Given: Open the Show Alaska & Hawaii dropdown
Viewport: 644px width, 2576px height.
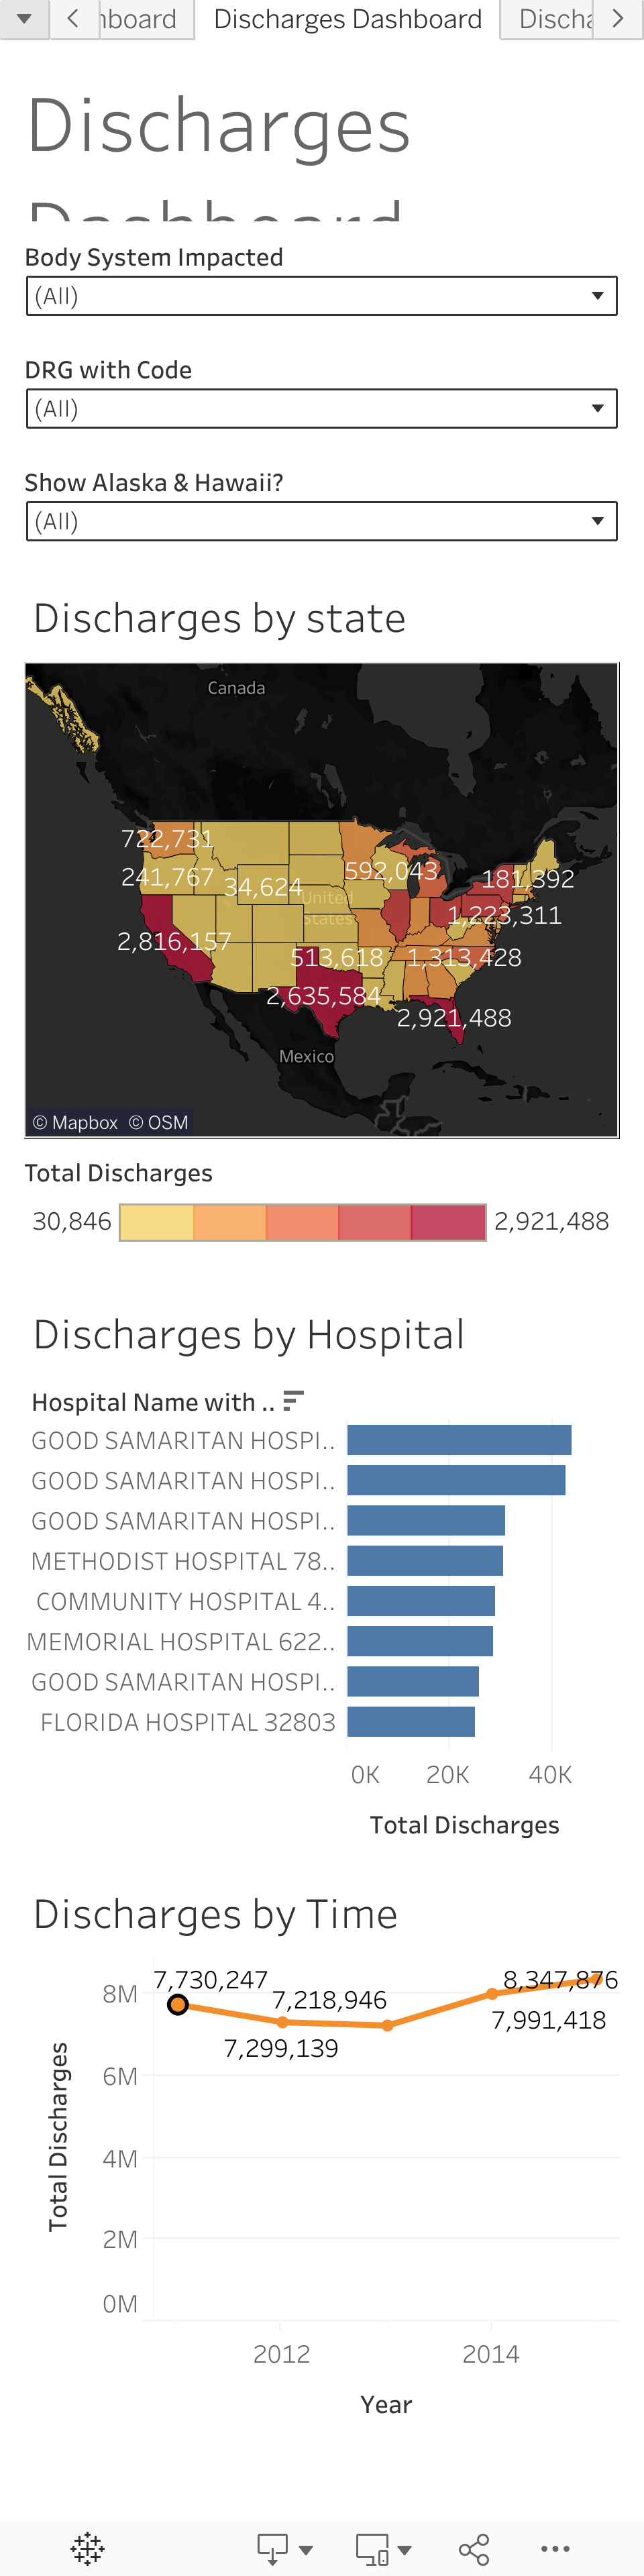Looking at the screenshot, I should coord(322,522).
